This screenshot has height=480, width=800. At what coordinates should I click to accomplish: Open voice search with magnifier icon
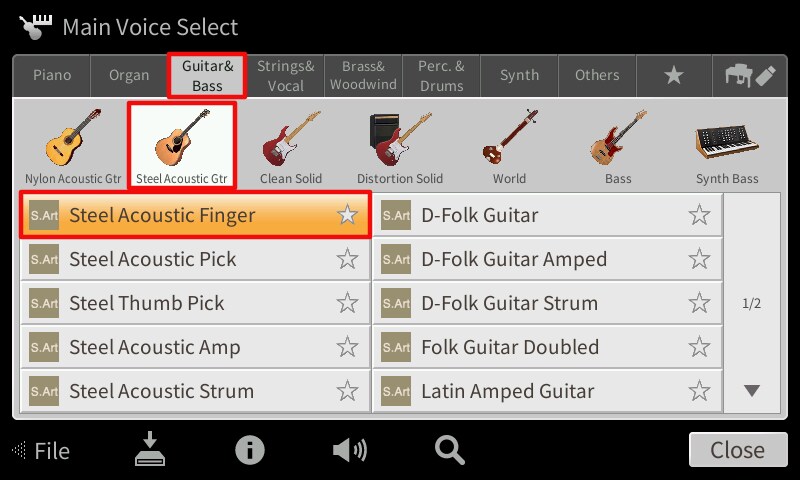pyautogui.click(x=449, y=450)
